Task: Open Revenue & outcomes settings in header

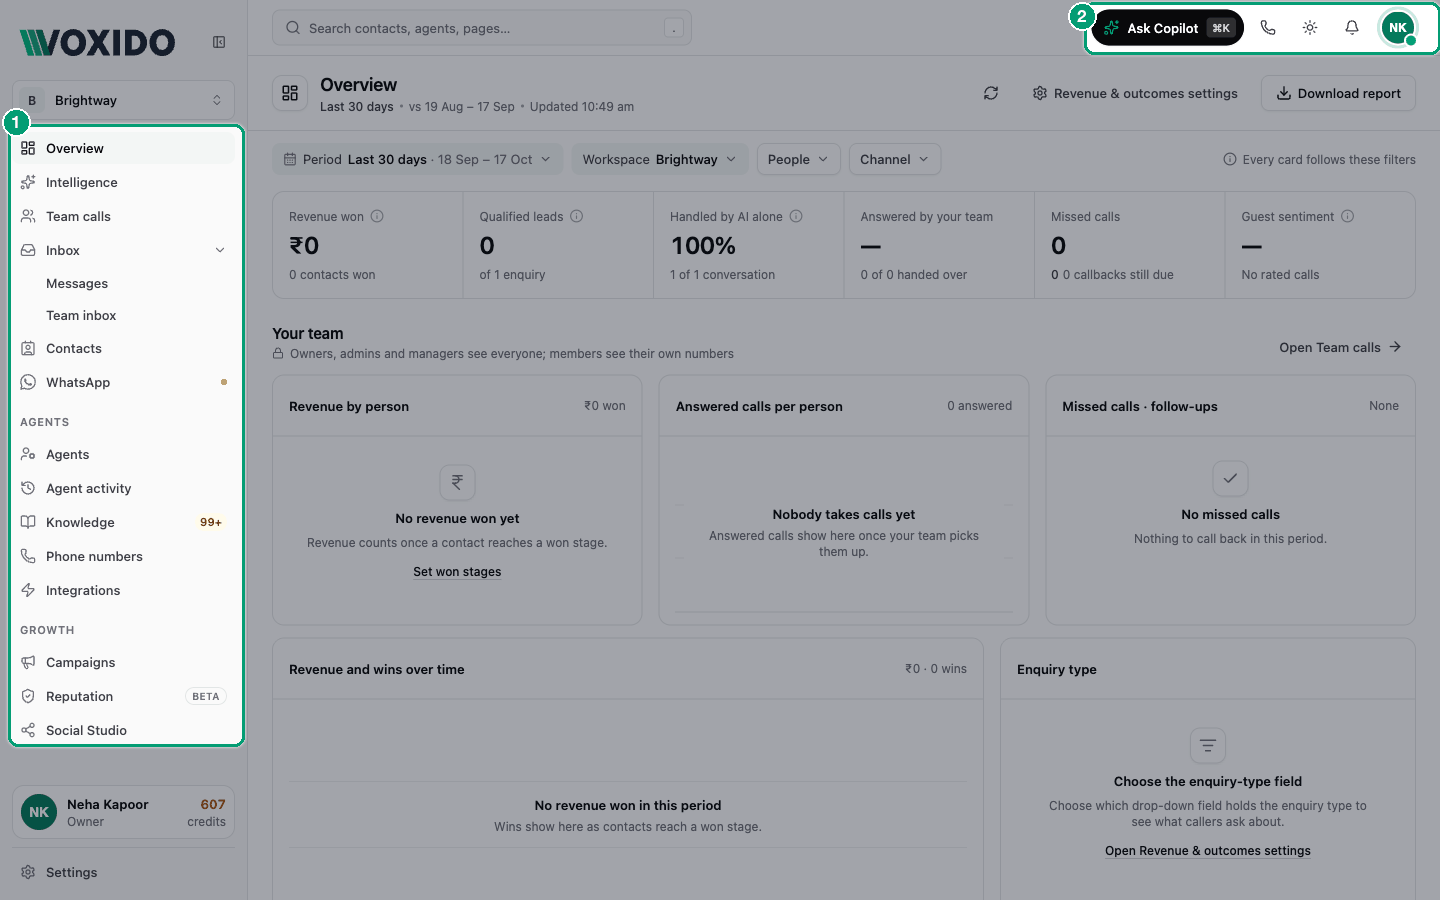Action: pyautogui.click(x=1135, y=93)
